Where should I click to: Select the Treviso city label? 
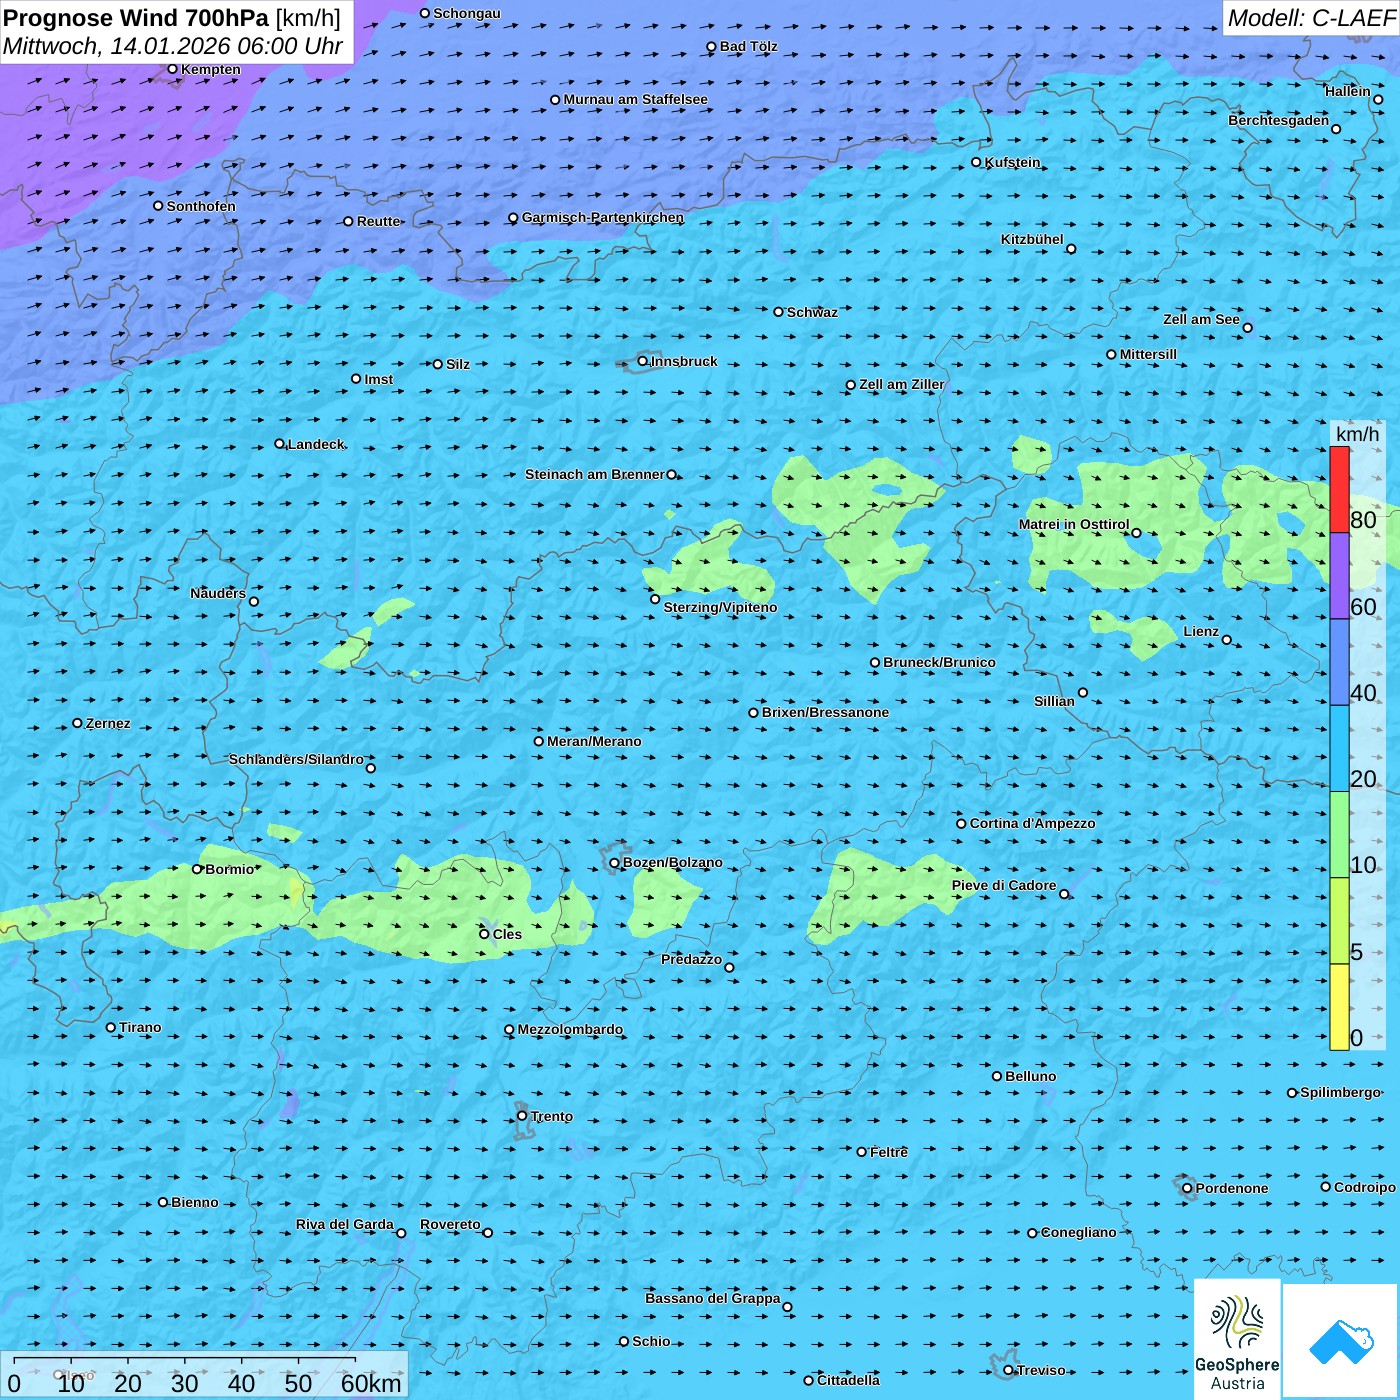point(1041,1370)
